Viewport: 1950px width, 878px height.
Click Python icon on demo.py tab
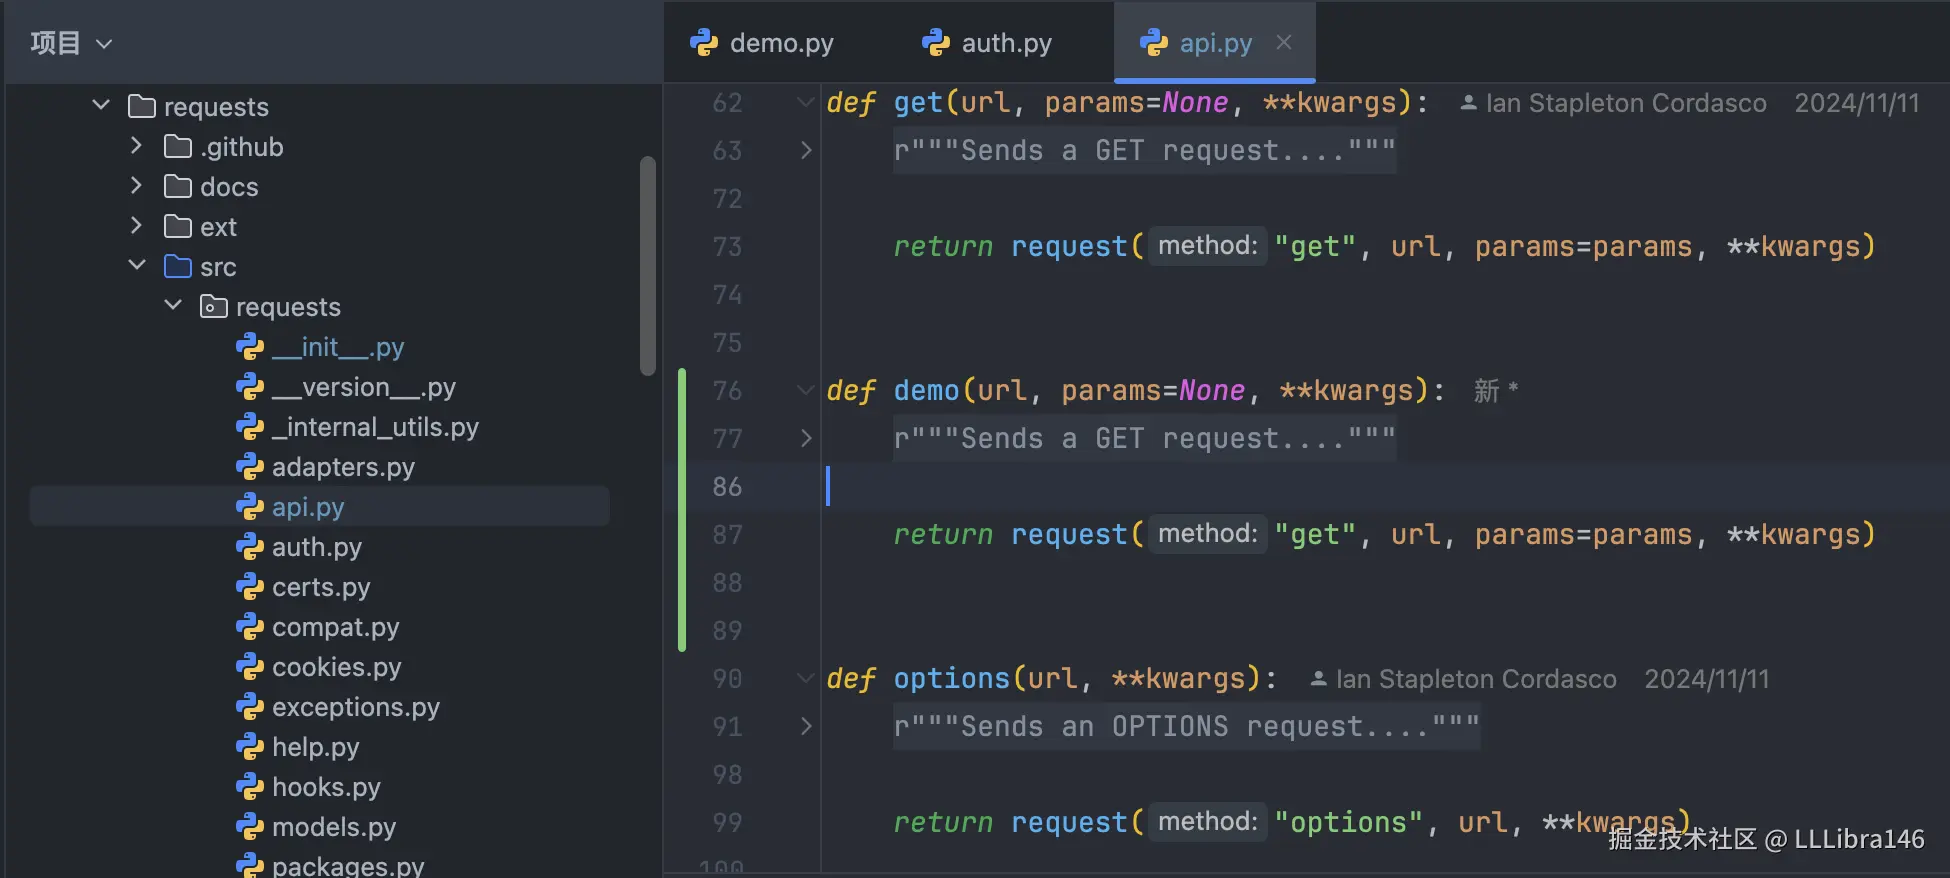coord(704,42)
